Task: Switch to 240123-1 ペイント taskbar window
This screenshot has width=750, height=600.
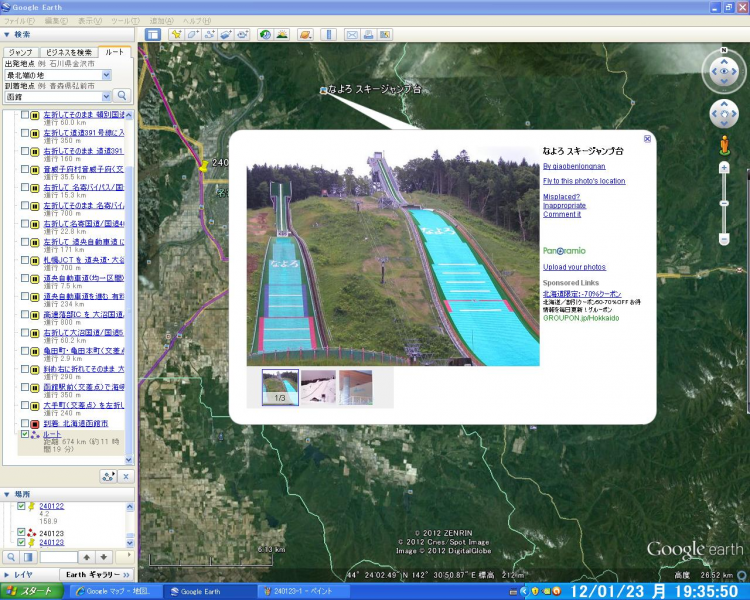Action: (303, 591)
